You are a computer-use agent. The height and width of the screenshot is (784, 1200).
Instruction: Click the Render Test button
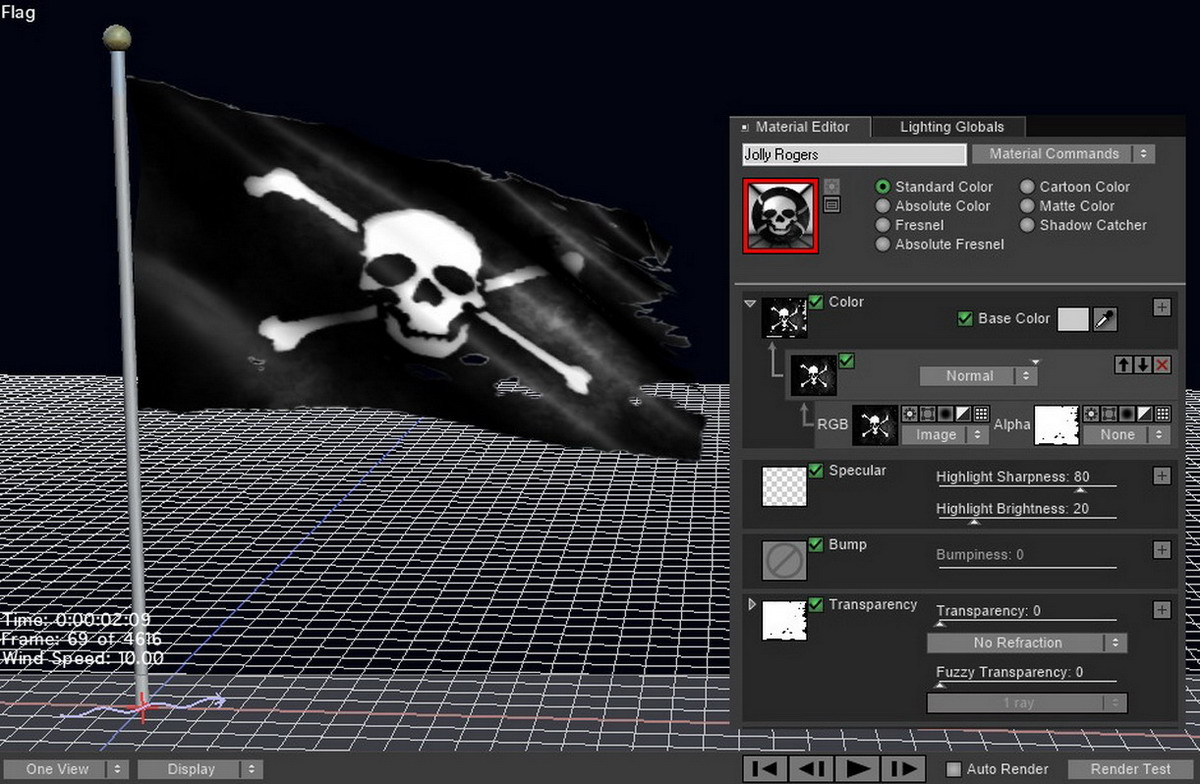pyautogui.click(x=1131, y=769)
